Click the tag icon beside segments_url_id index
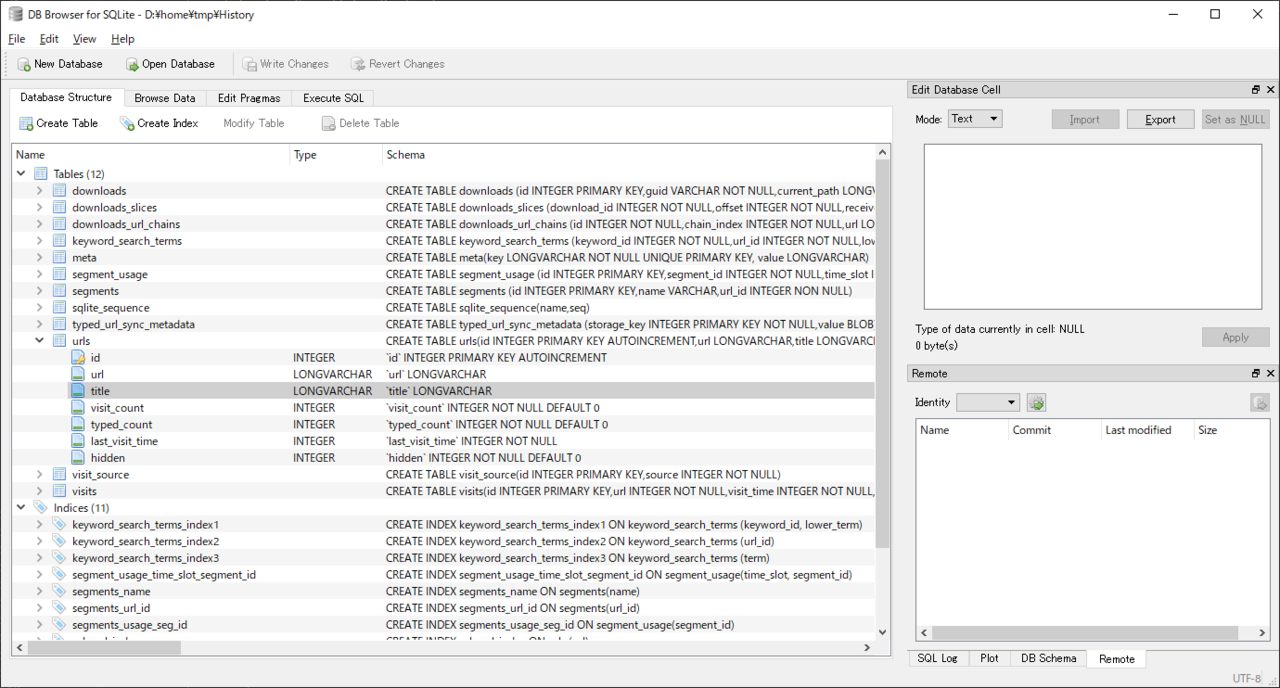This screenshot has height=688, width=1280. 59,607
